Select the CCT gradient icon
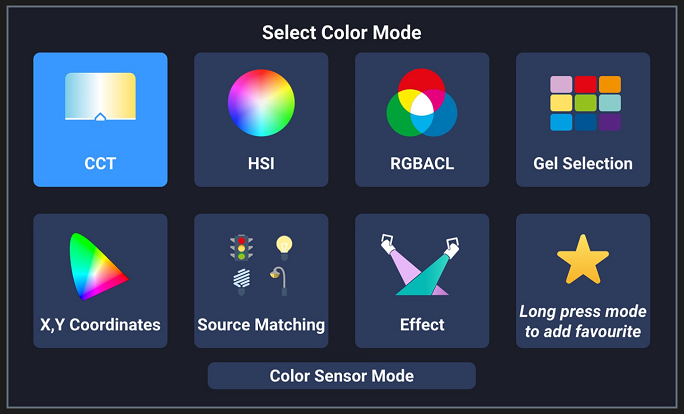 (100, 96)
